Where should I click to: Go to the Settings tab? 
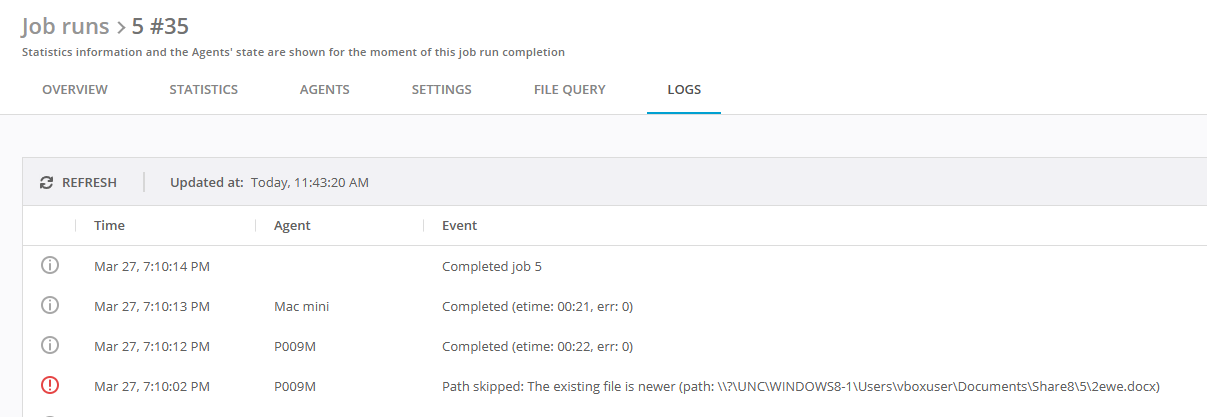coord(441,90)
